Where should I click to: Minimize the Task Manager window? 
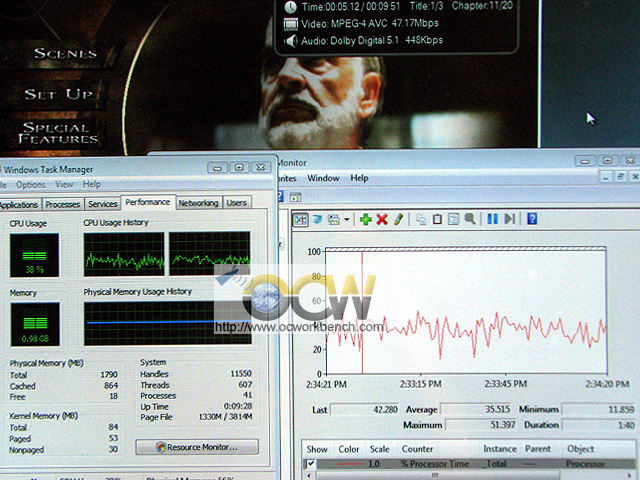[218, 168]
